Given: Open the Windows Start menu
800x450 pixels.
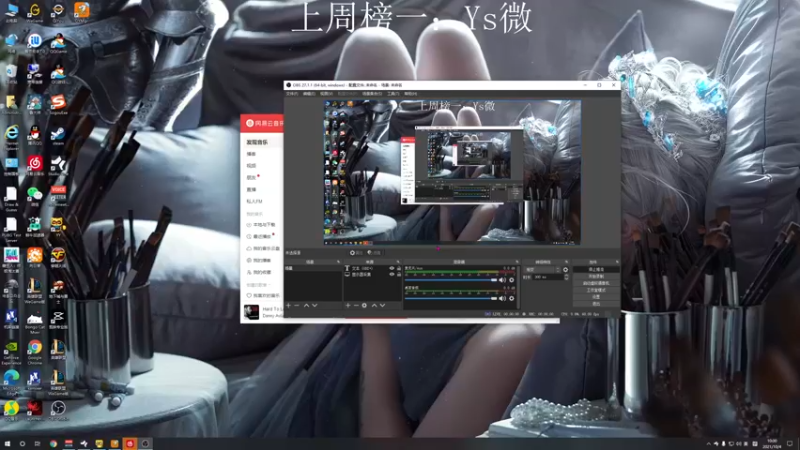Looking at the screenshot, I should click(7, 444).
